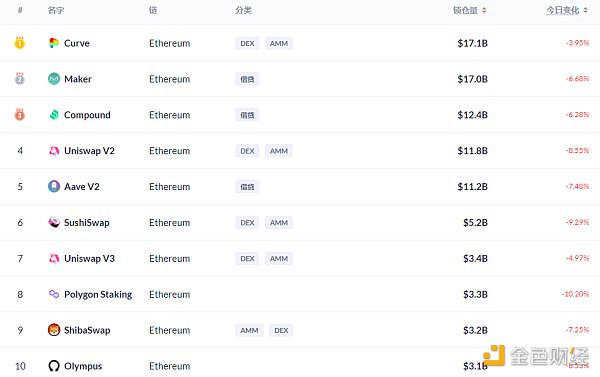The image size is (600, 377).
Task: Click the Maker logo icon
Action: [x=54, y=79]
